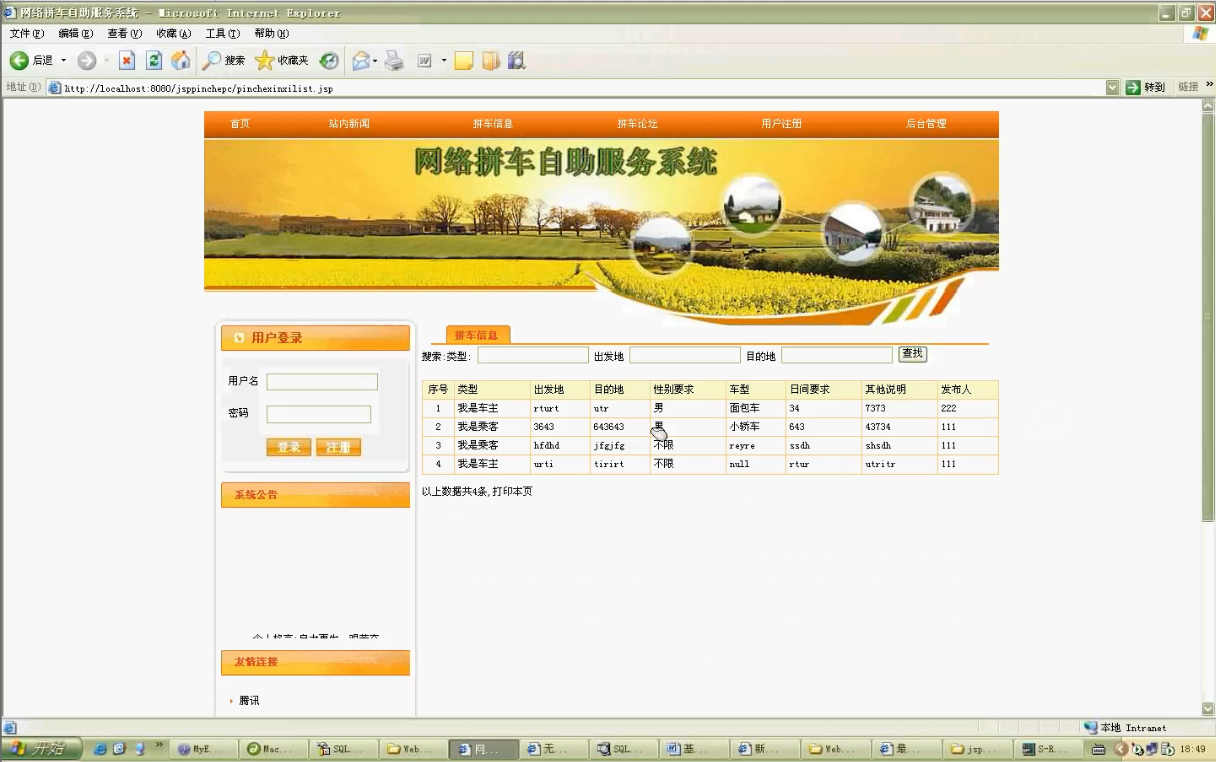Open 拼车信息 in the orange navigation bar

pyautogui.click(x=493, y=124)
